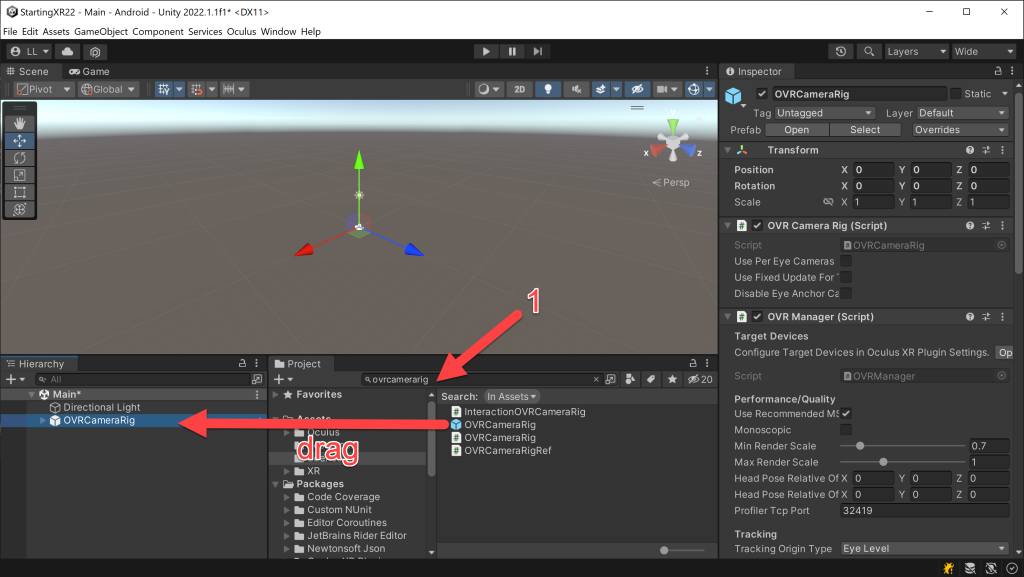This screenshot has height=577, width=1024.
Task: Toggle scene audio mute
Action: pyautogui.click(x=576, y=89)
